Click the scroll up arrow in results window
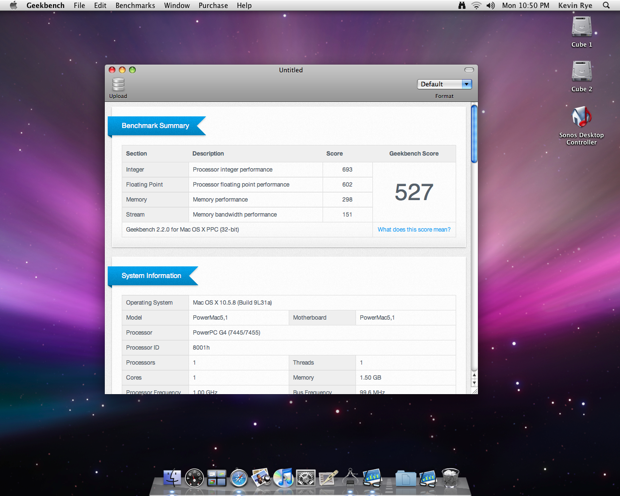 [474, 375]
